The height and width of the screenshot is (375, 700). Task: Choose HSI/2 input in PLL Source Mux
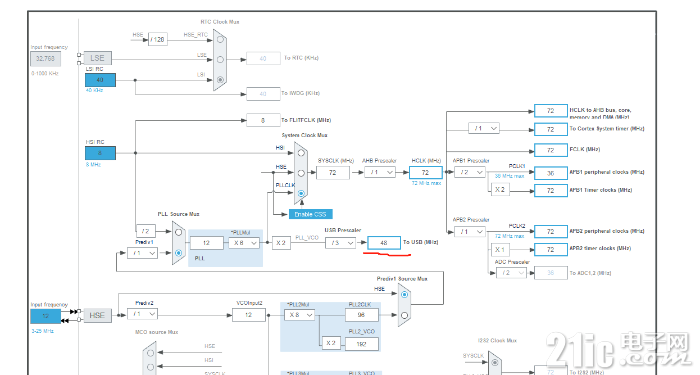tap(178, 232)
